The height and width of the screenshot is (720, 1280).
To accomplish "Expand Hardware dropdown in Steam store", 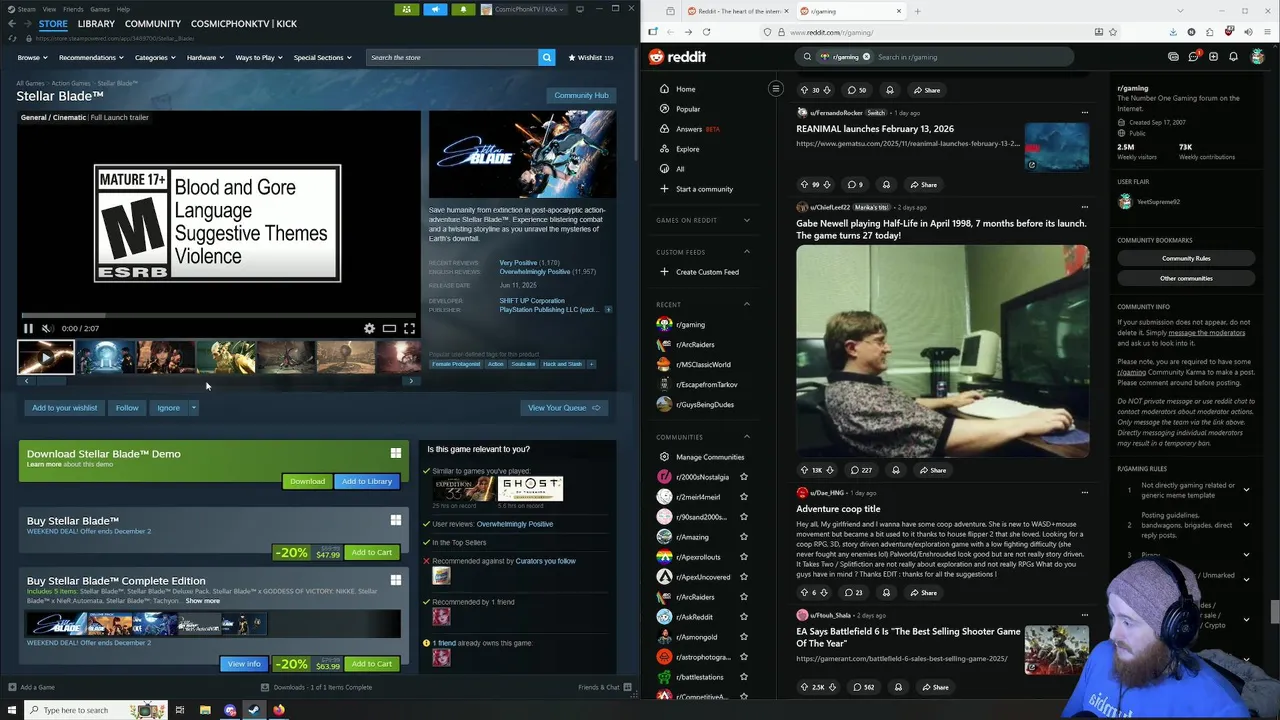I will click(205, 57).
